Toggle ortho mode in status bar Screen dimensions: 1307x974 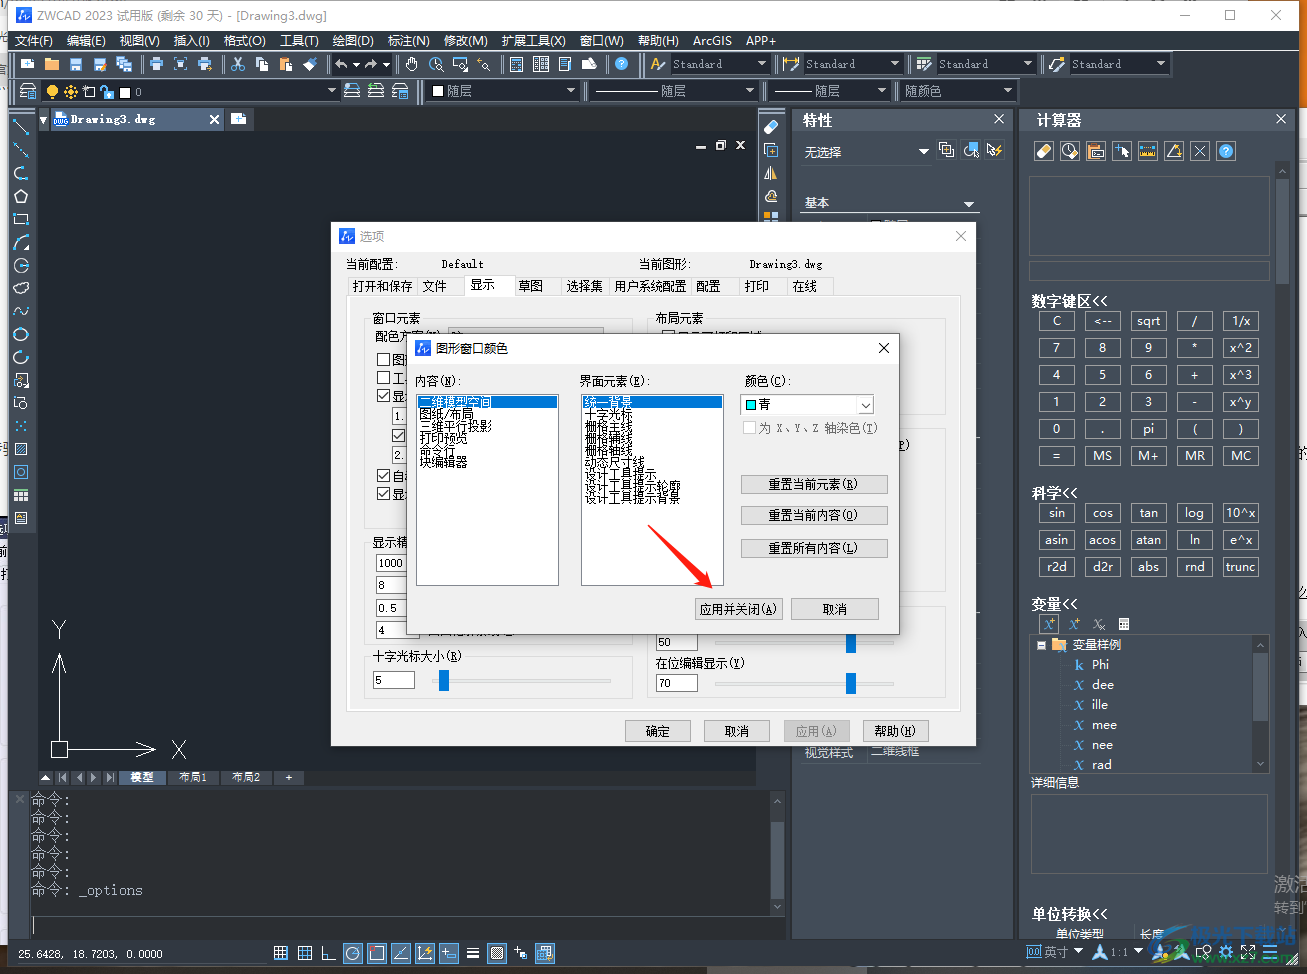pos(329,953)
